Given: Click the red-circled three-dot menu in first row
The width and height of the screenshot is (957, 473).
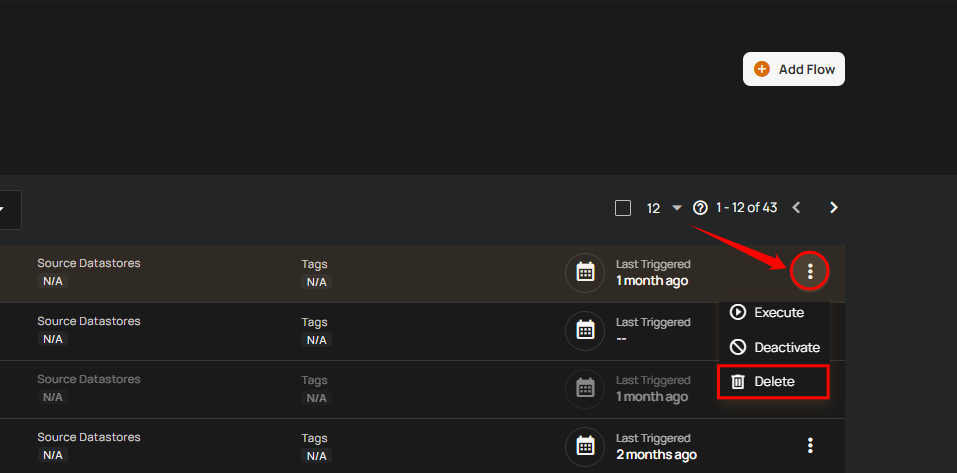Looking at the screenshot, I should (x=810, y=271).
